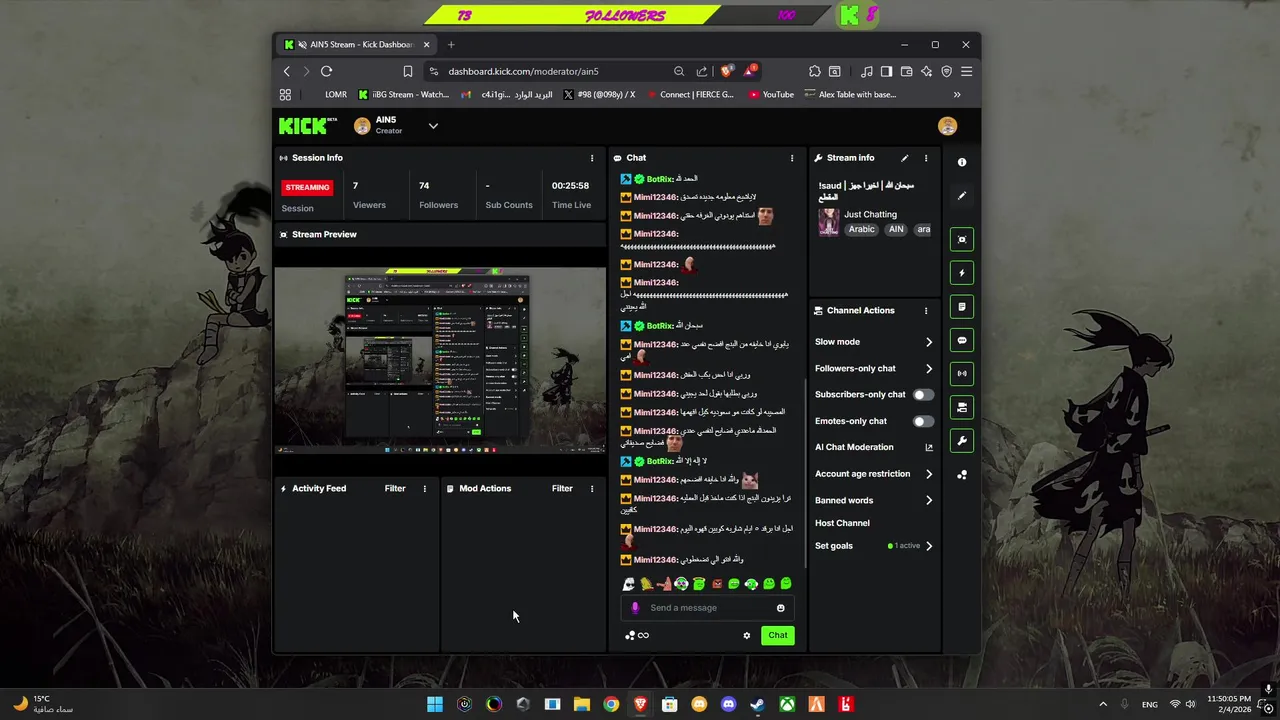
Task: Open the Session Info panel options menu
Action: pos(591,158)
